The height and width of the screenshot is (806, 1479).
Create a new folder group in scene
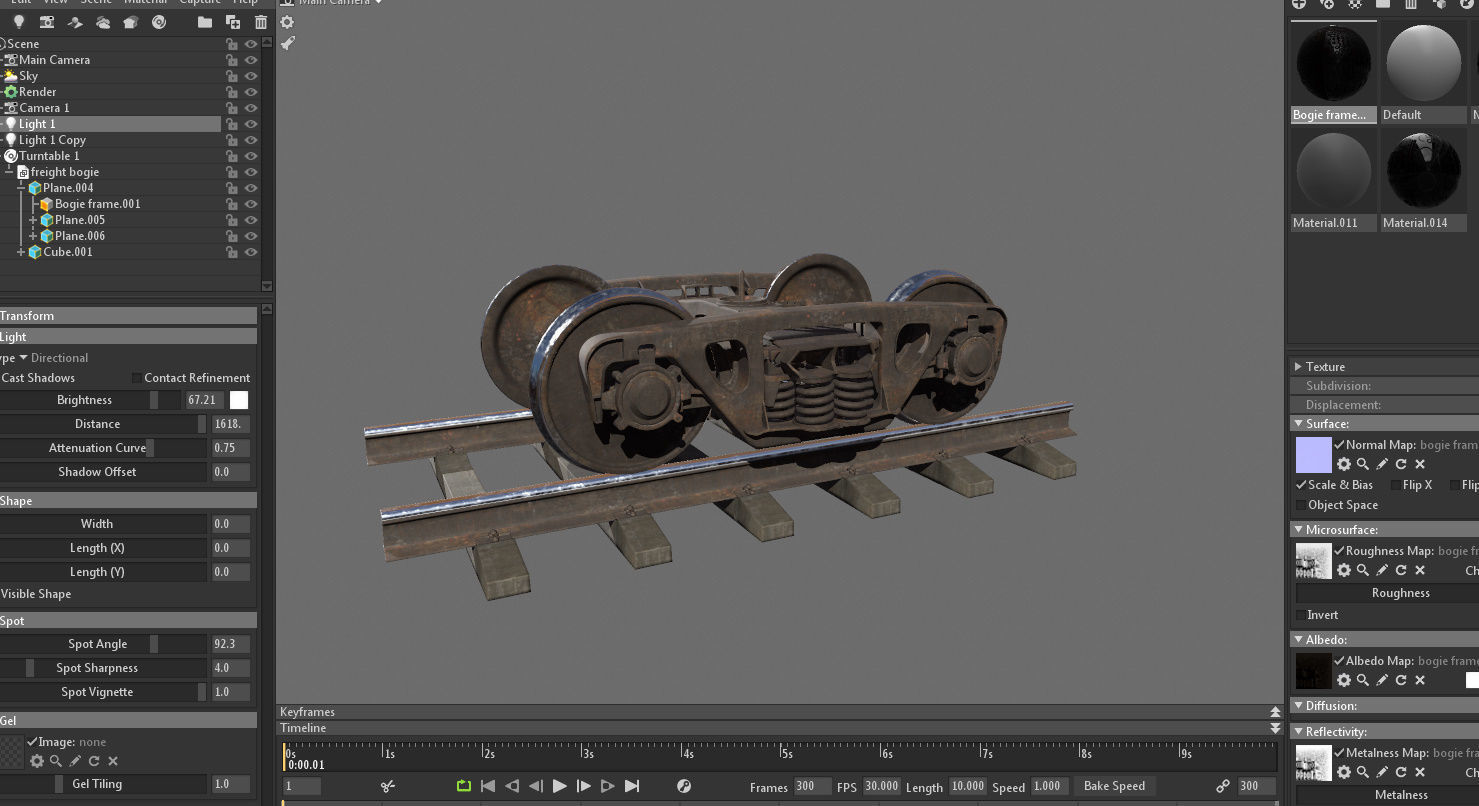(x=205, y=22)
